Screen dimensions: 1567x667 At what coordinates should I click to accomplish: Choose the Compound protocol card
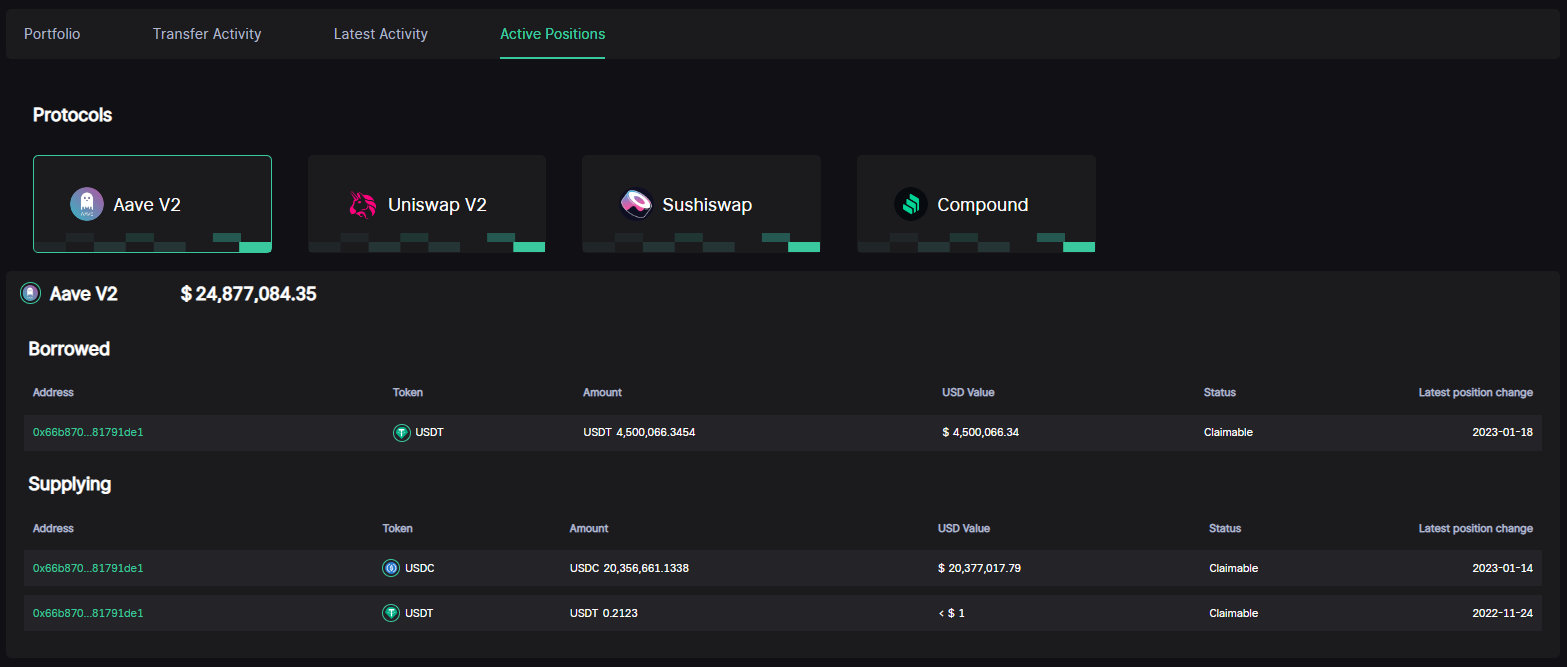tap(976, 204)
